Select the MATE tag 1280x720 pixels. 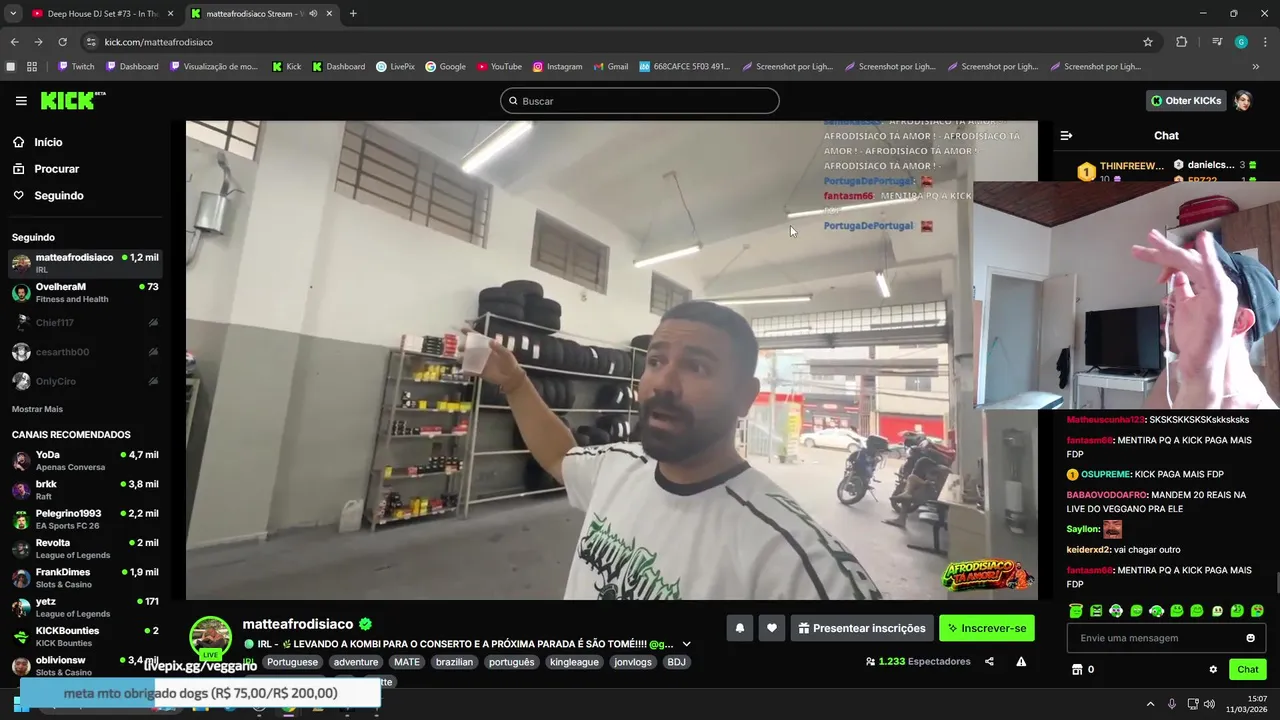tap(407, 662)
